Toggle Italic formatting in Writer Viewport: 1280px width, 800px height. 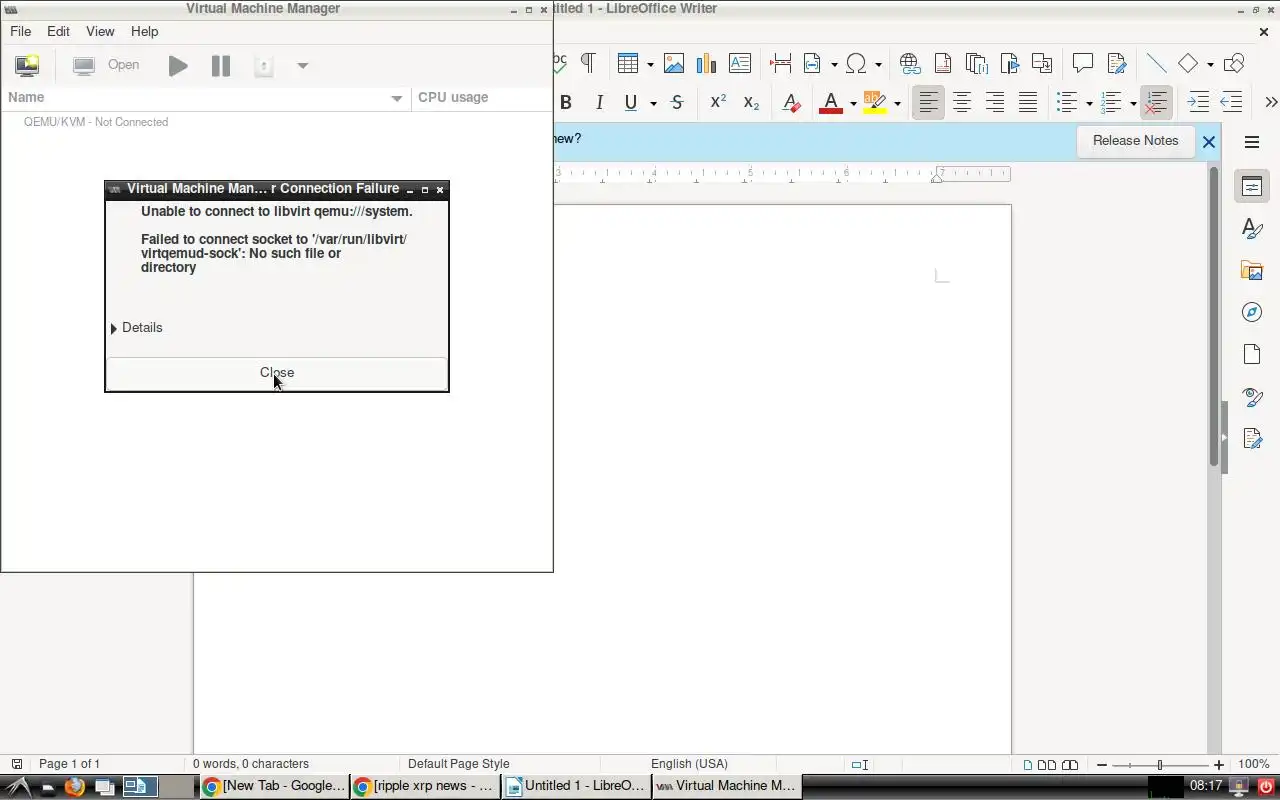[x=599, y=102]
